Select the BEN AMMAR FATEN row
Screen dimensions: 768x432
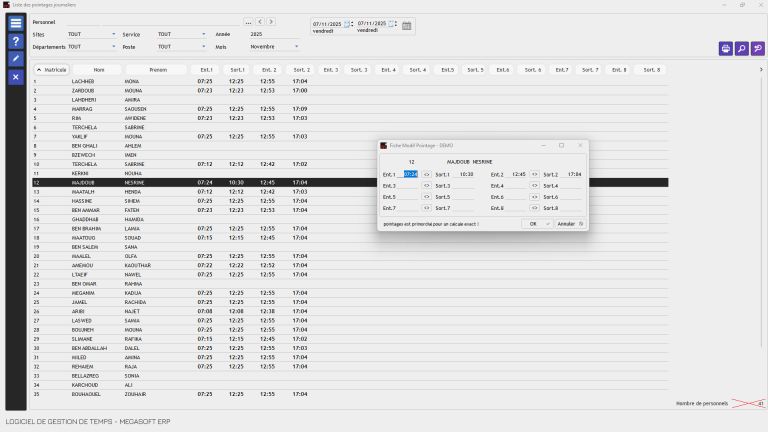350,210
